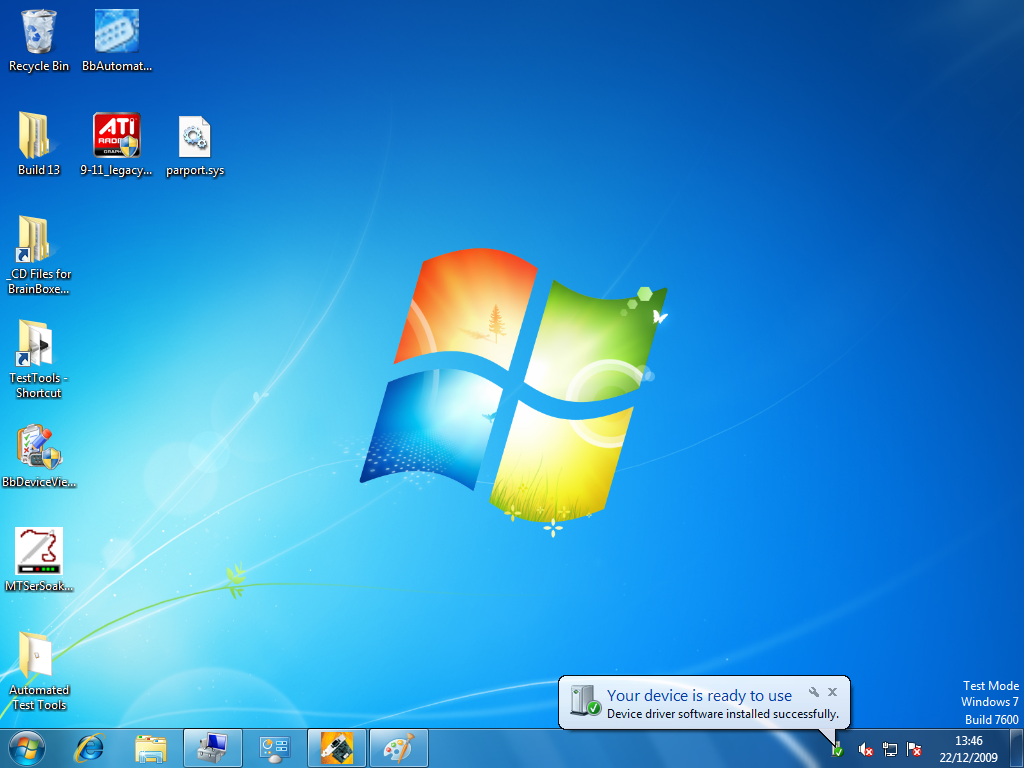This screenshot has width=1024, height=768.
Task: Launch MTSerSoak from the desktop
Action: (x=39, y=551)
